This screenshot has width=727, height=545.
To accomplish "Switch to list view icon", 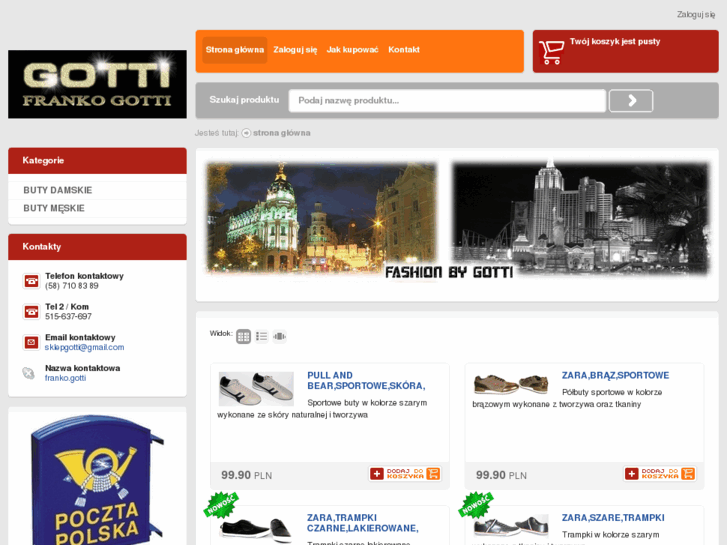I will (261, 336).
